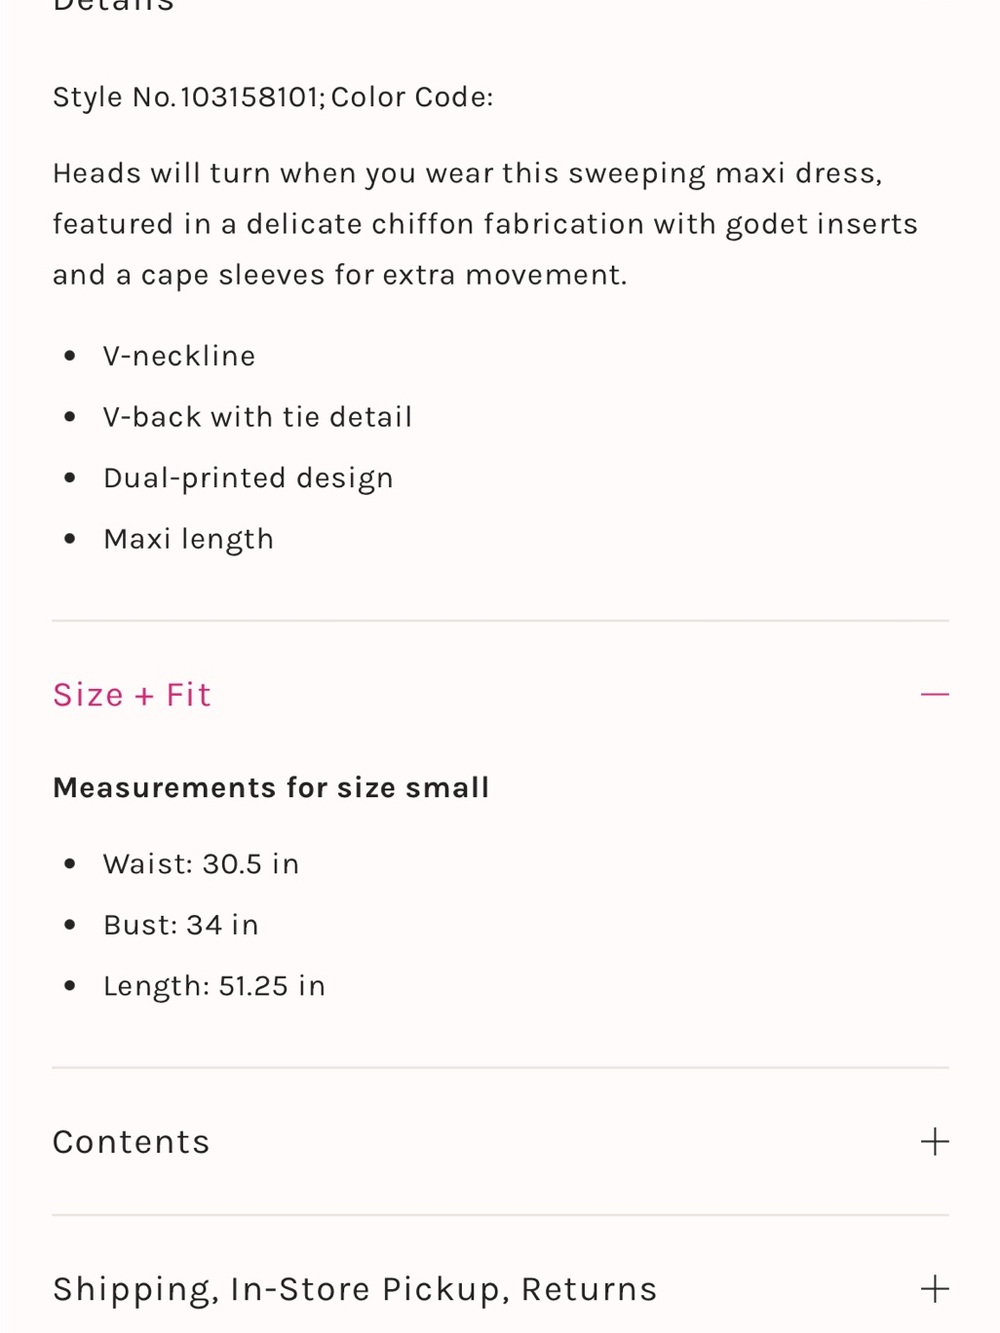Viewport: 1000px width, 1333px height.
Task: Collapse Size + Fit using the minus icon
Action: pyautogui.click(x=934, y=694)
